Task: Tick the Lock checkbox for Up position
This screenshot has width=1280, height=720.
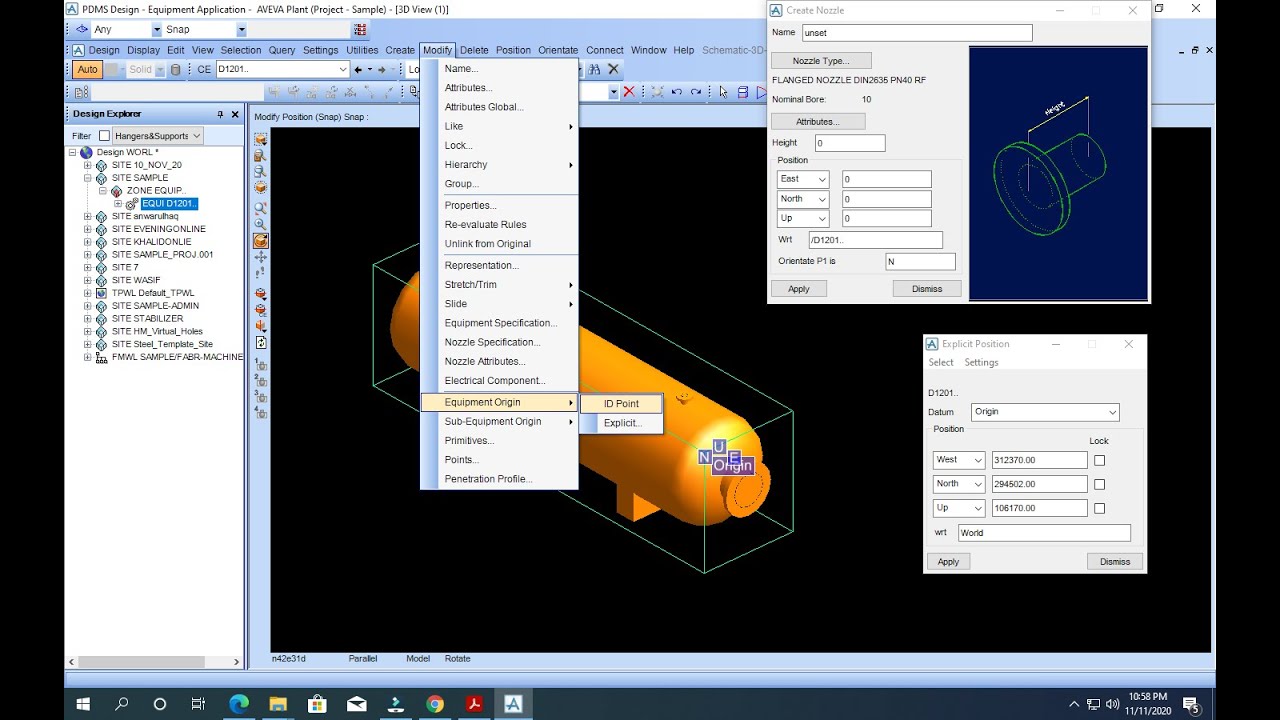Action: tap(1100, 508)
